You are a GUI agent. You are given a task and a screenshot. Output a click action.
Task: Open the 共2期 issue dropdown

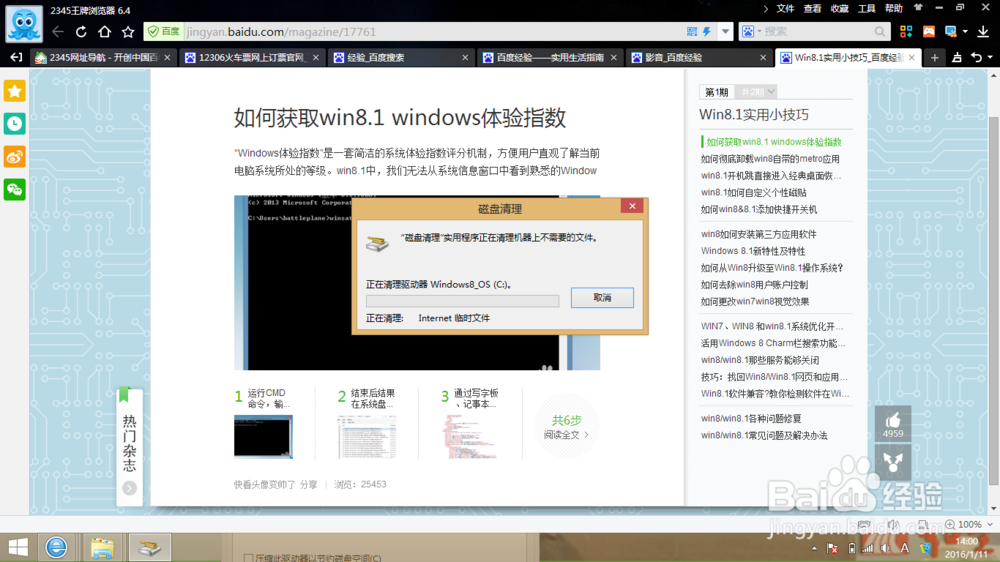point(756,92)
